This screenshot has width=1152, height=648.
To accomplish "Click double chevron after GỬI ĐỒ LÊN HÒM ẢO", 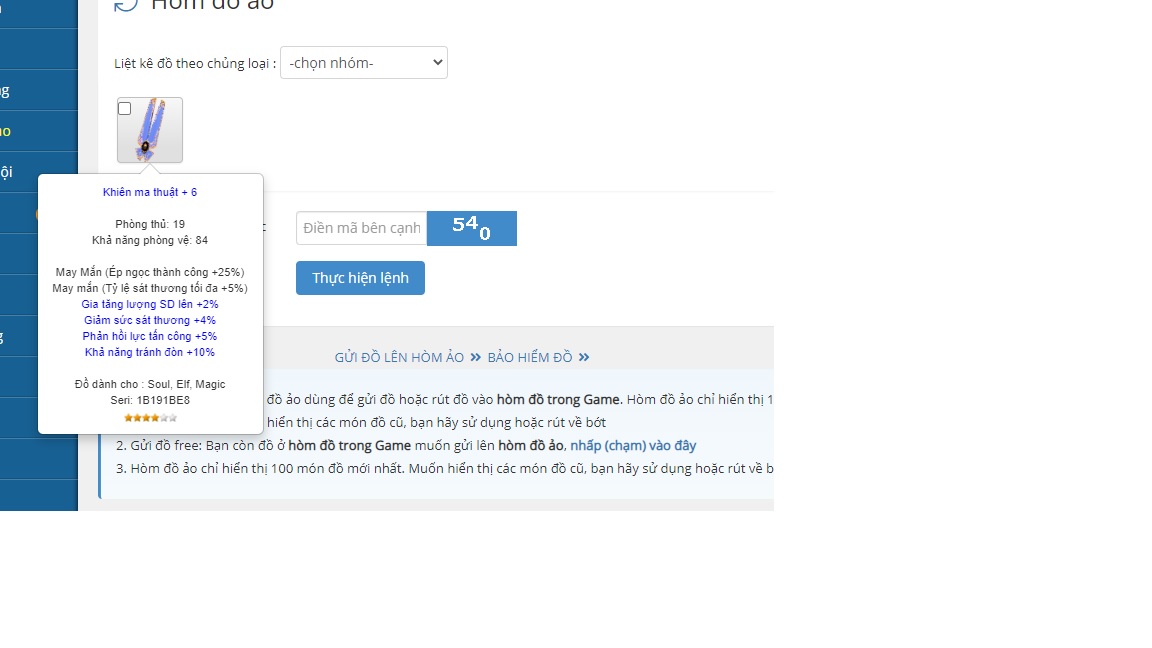I will coord(475,357).
